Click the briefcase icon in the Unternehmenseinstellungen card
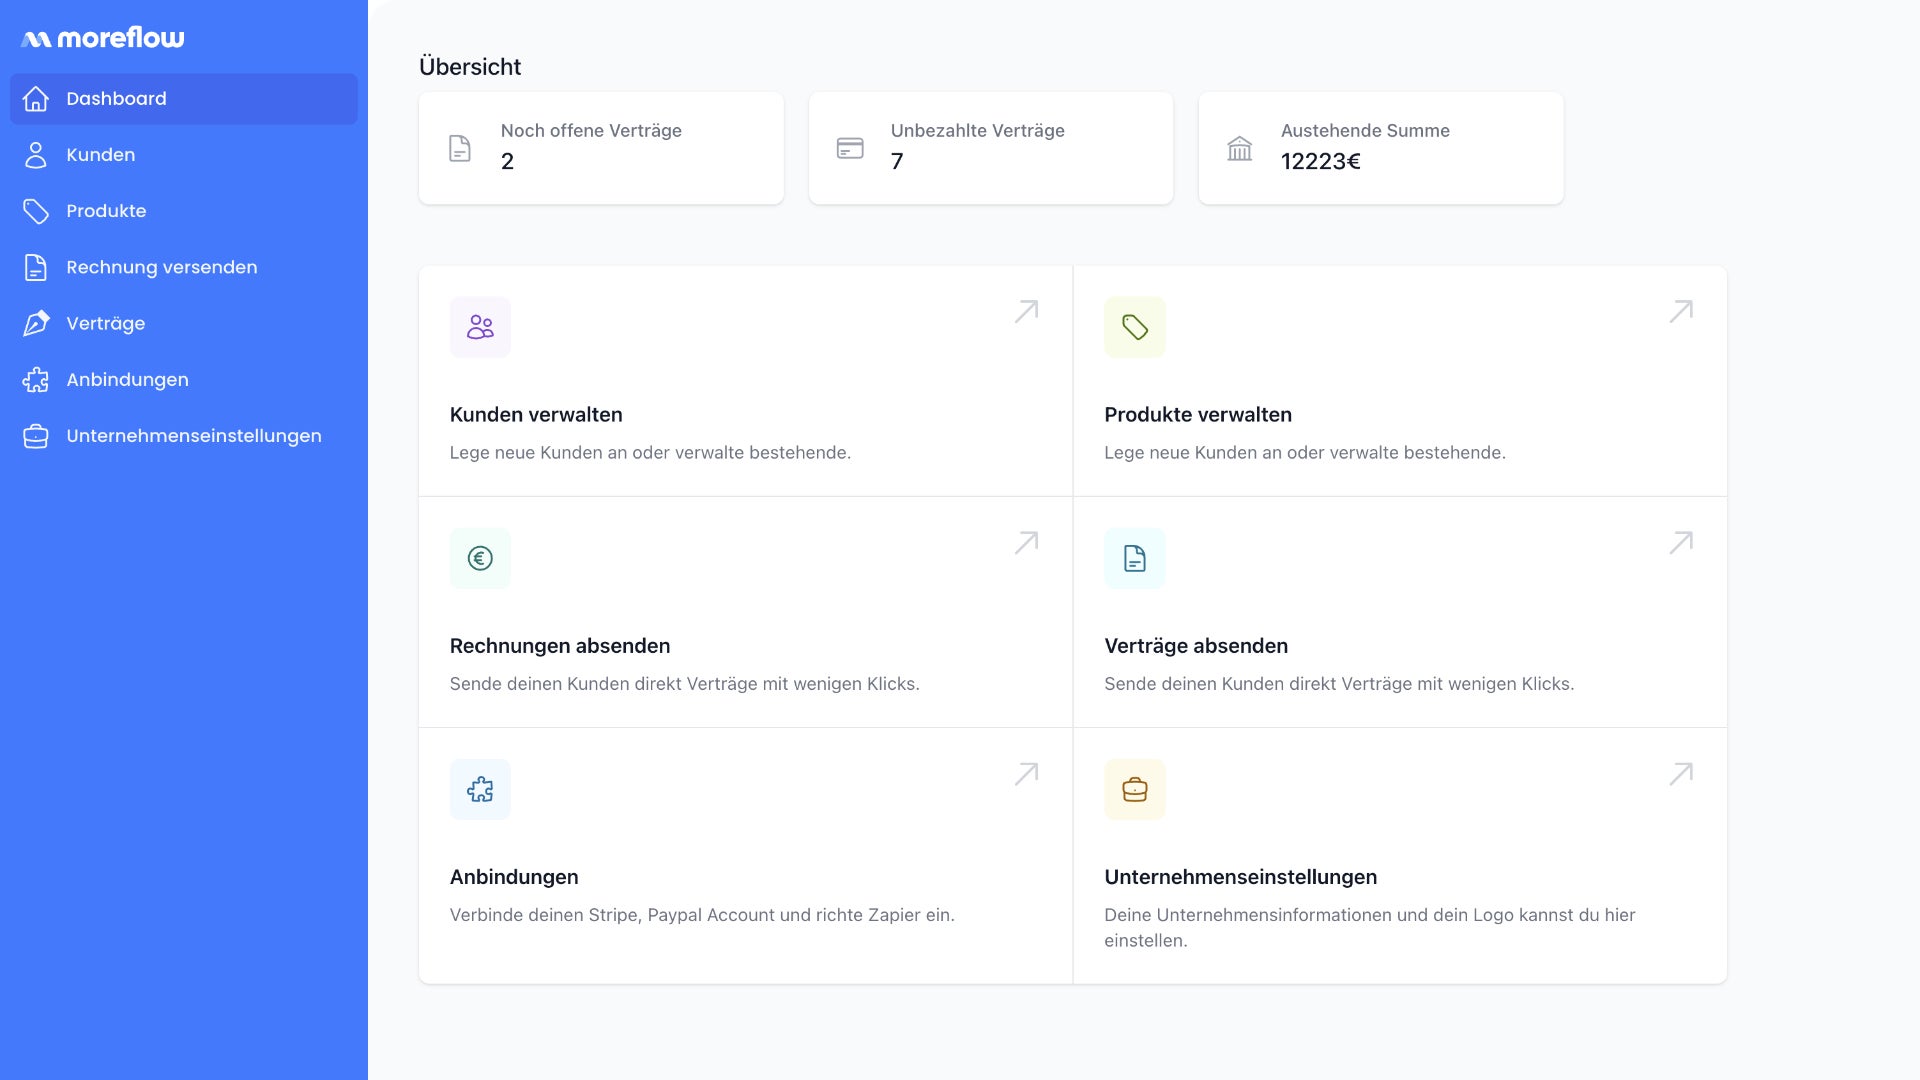Viewport: 1920px width, 1080px height. point(1134,789)
